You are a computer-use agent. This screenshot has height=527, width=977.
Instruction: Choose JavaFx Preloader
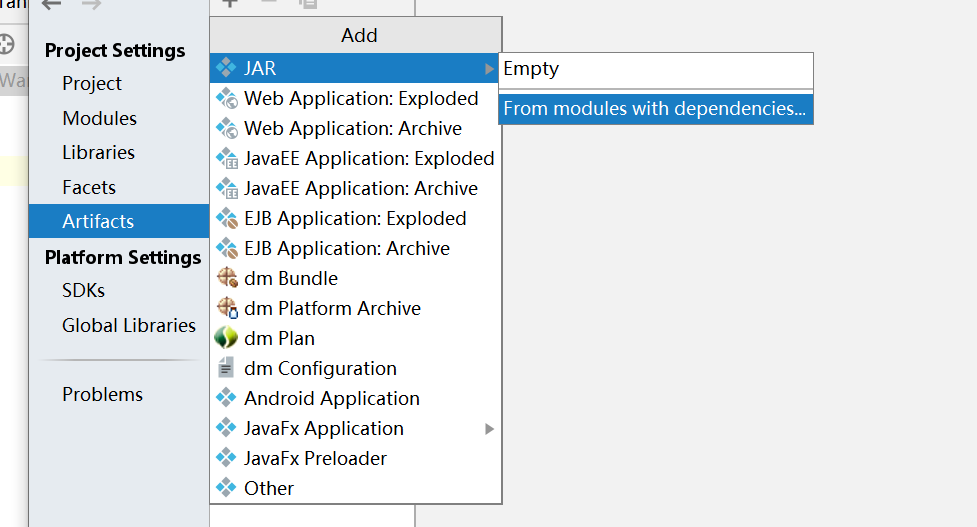(355, 458)
